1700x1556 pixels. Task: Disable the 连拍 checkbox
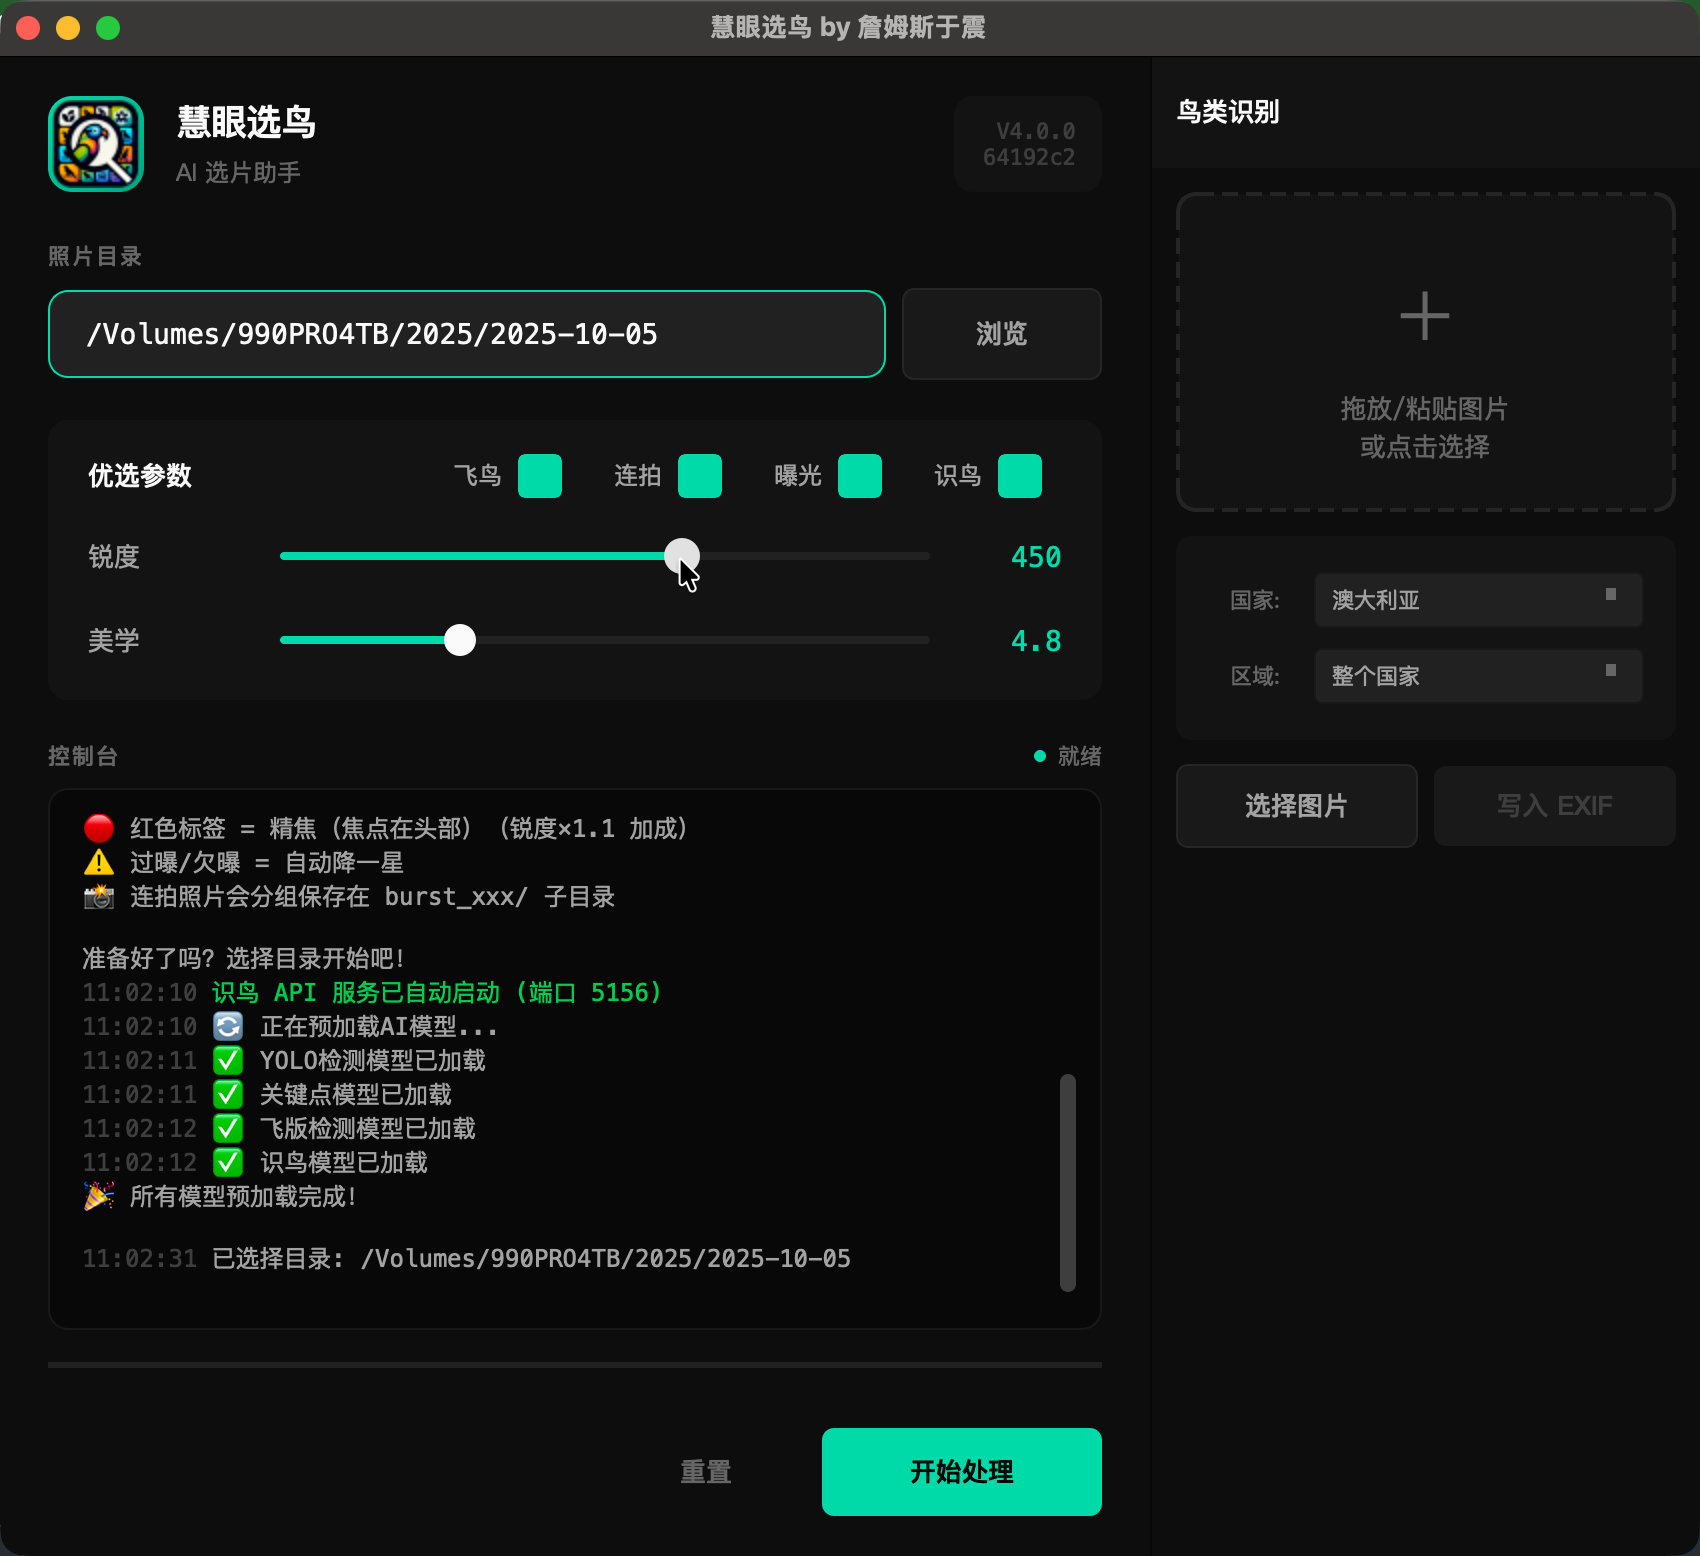tap(700, 477)
